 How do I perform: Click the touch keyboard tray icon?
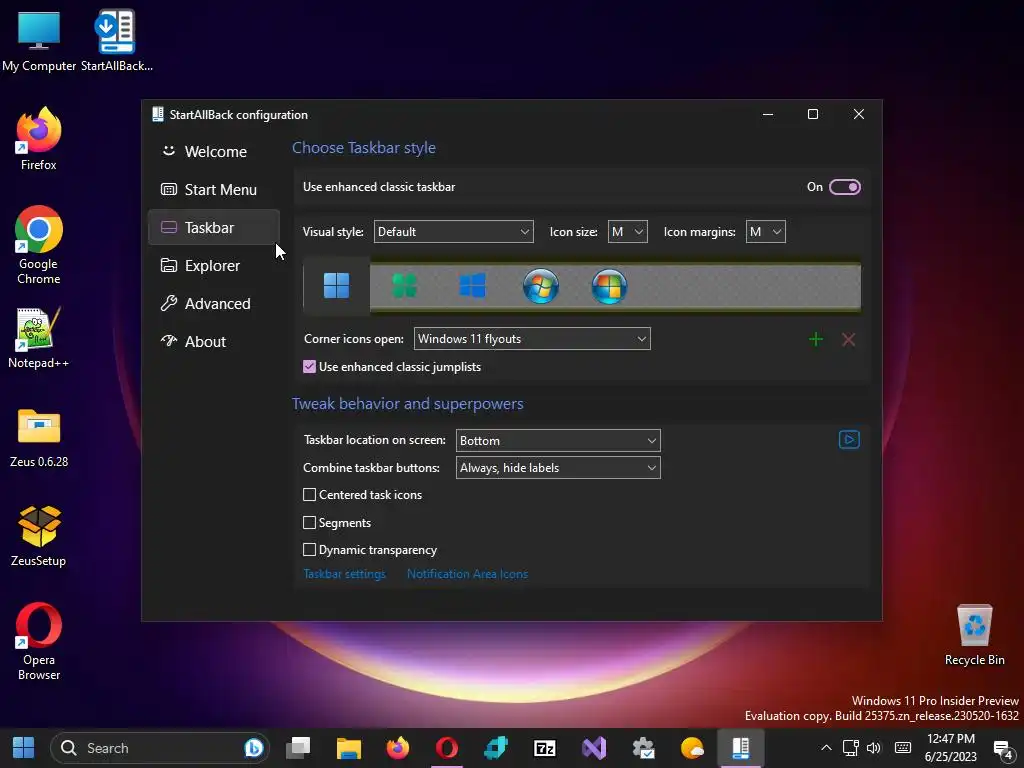point(903,748)
